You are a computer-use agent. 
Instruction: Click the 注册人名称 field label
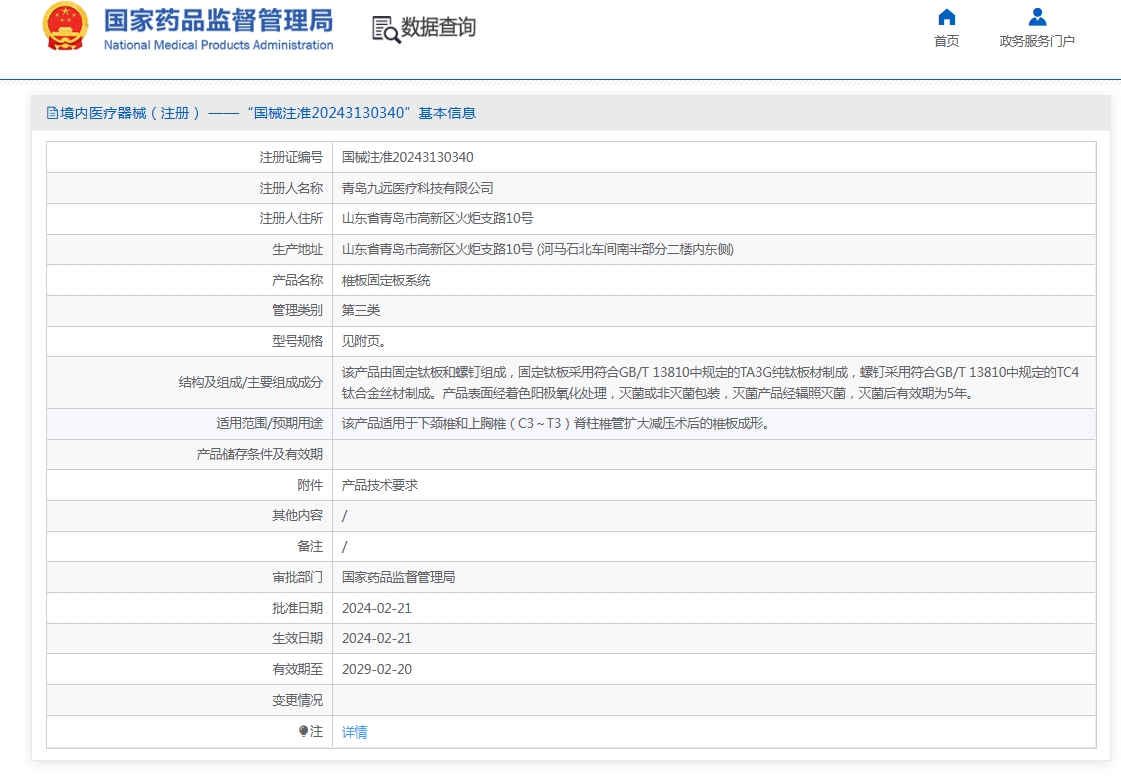click(291, 188)
